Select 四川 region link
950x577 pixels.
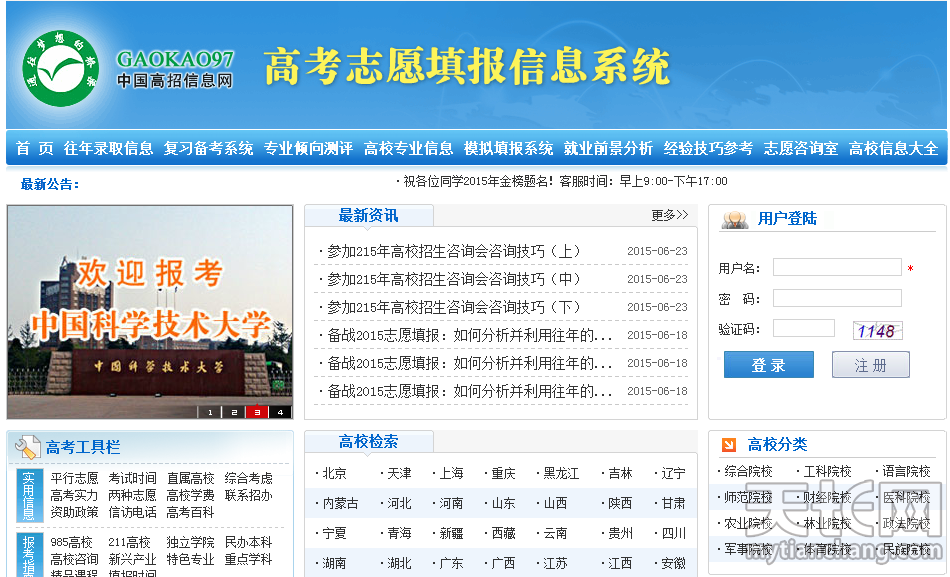coord(674,533)
